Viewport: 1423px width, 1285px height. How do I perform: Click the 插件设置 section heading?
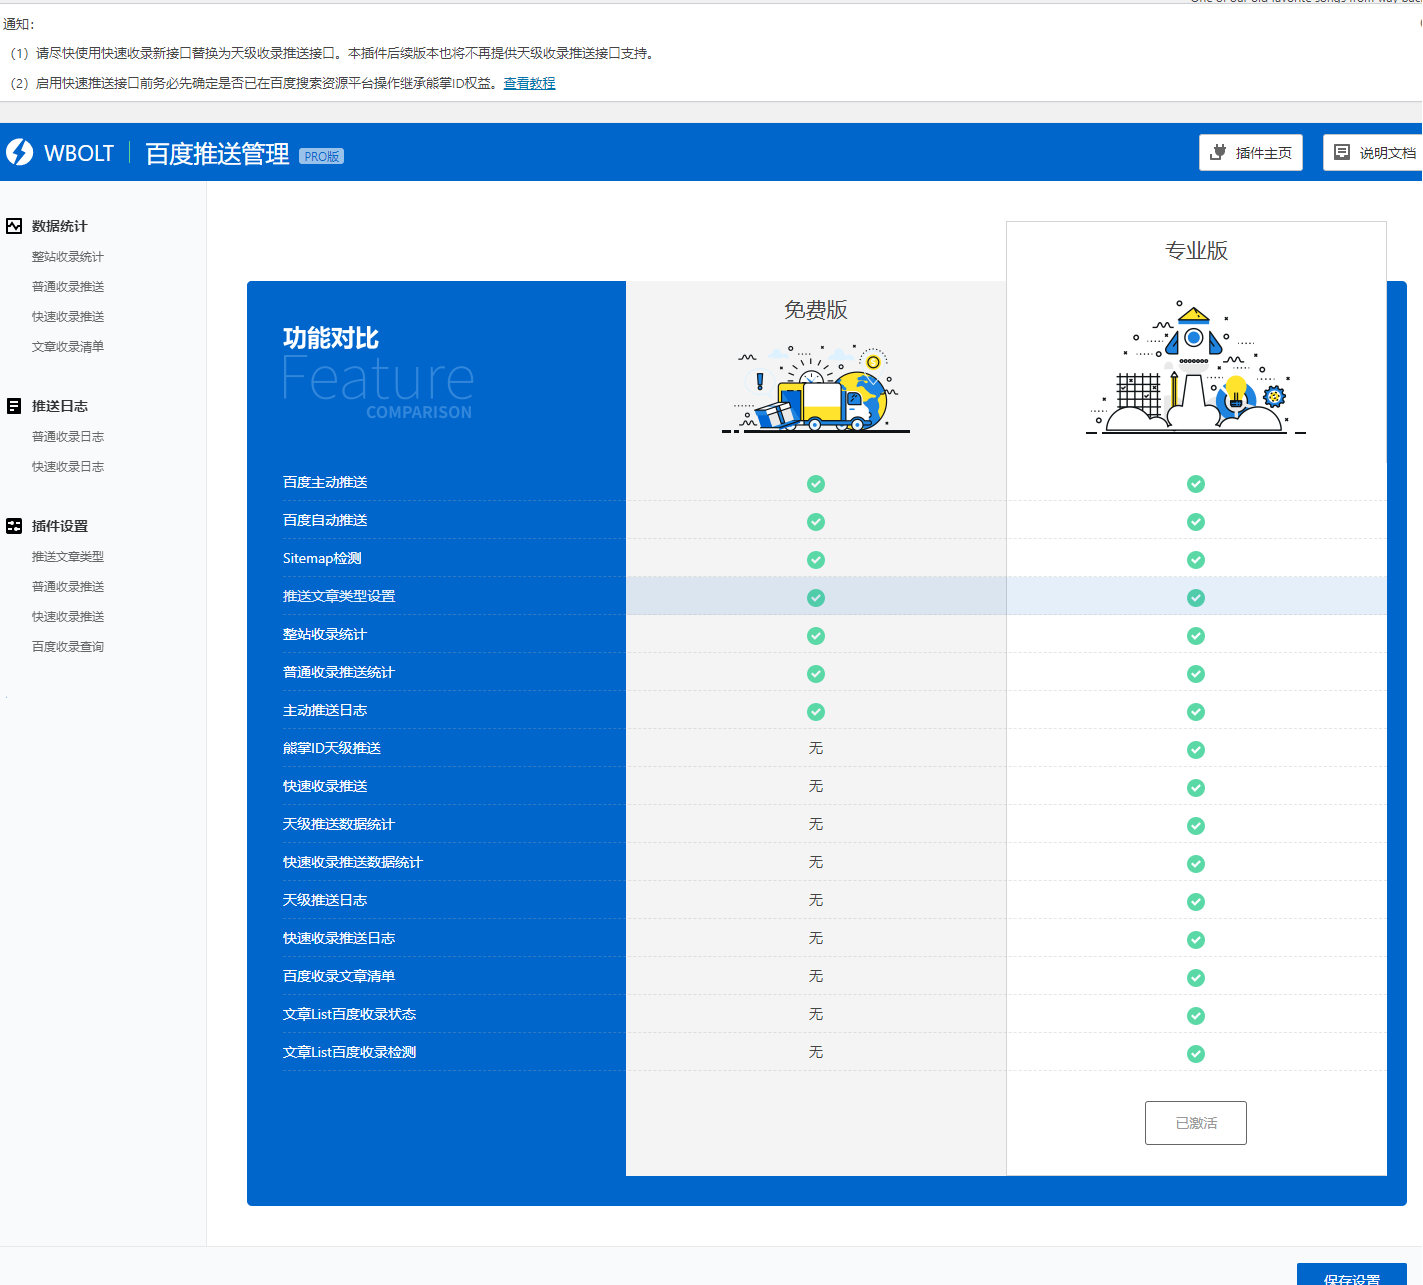tap(60, 526)
